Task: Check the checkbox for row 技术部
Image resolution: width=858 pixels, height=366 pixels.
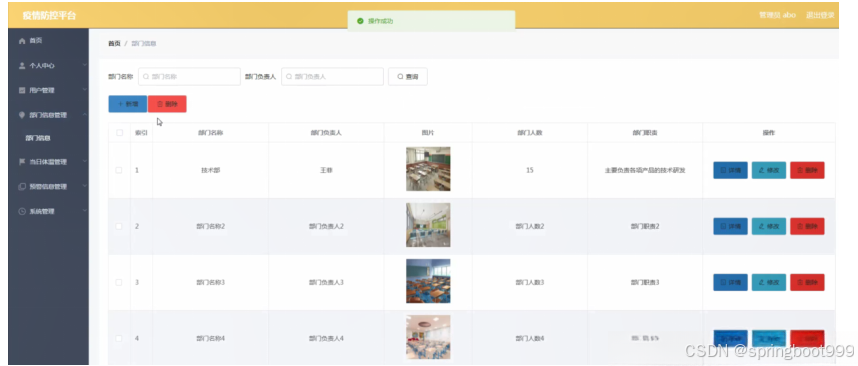Action: [x=119, y=170]
